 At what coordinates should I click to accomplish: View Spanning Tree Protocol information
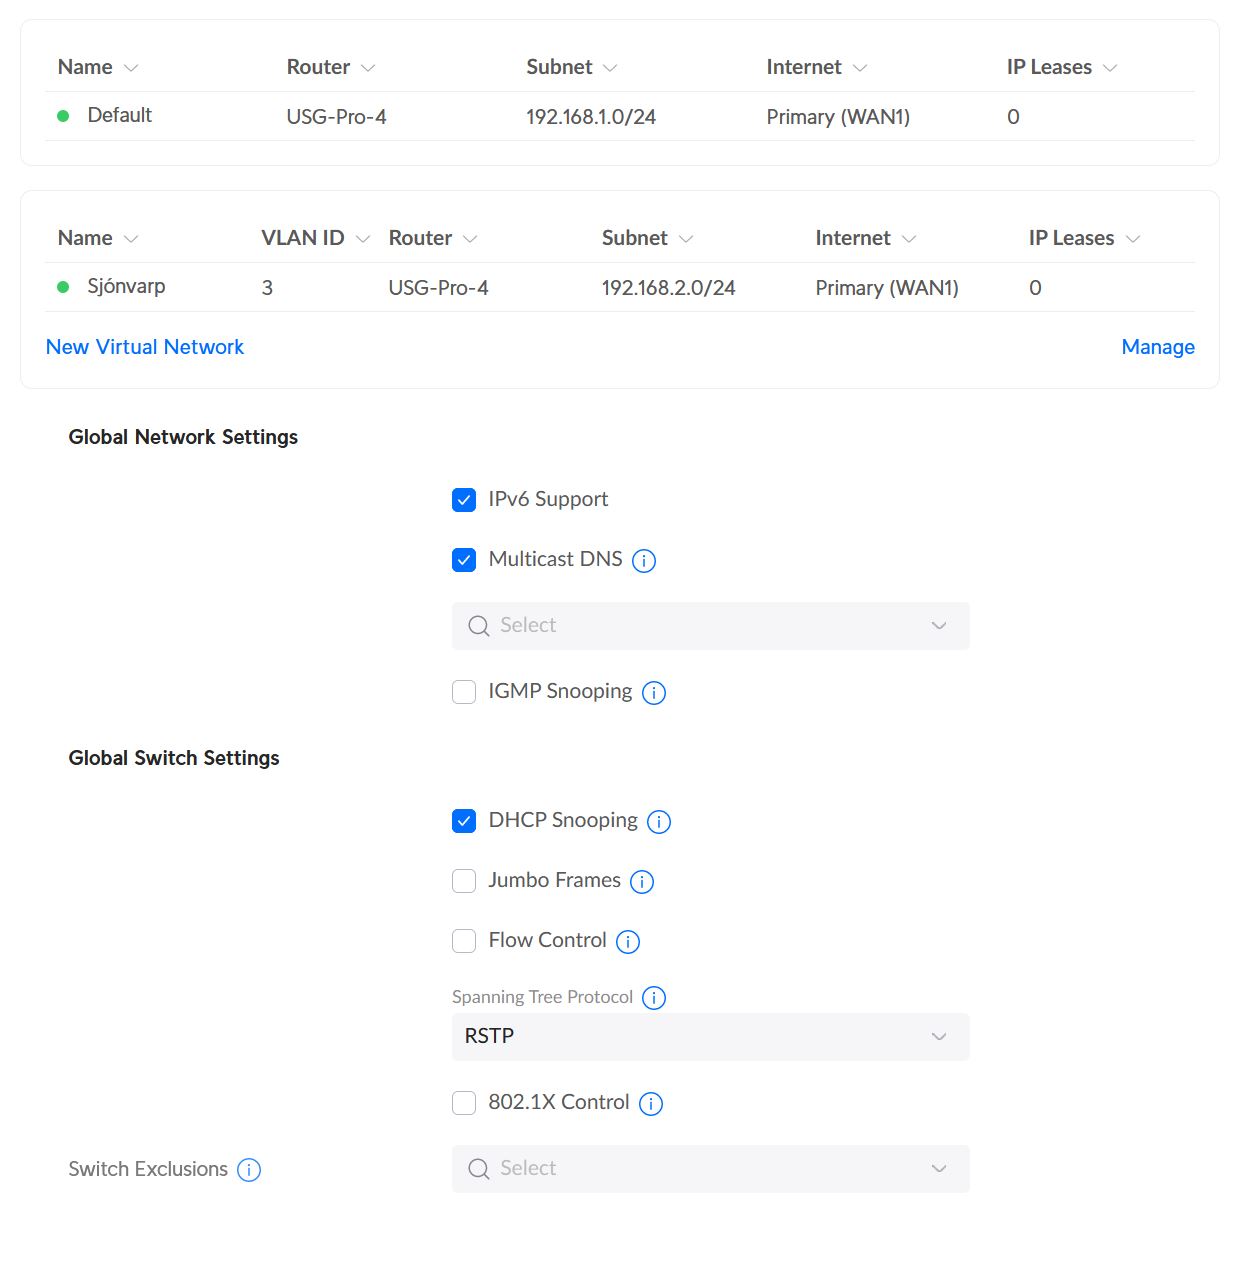(x=654, y=997)
